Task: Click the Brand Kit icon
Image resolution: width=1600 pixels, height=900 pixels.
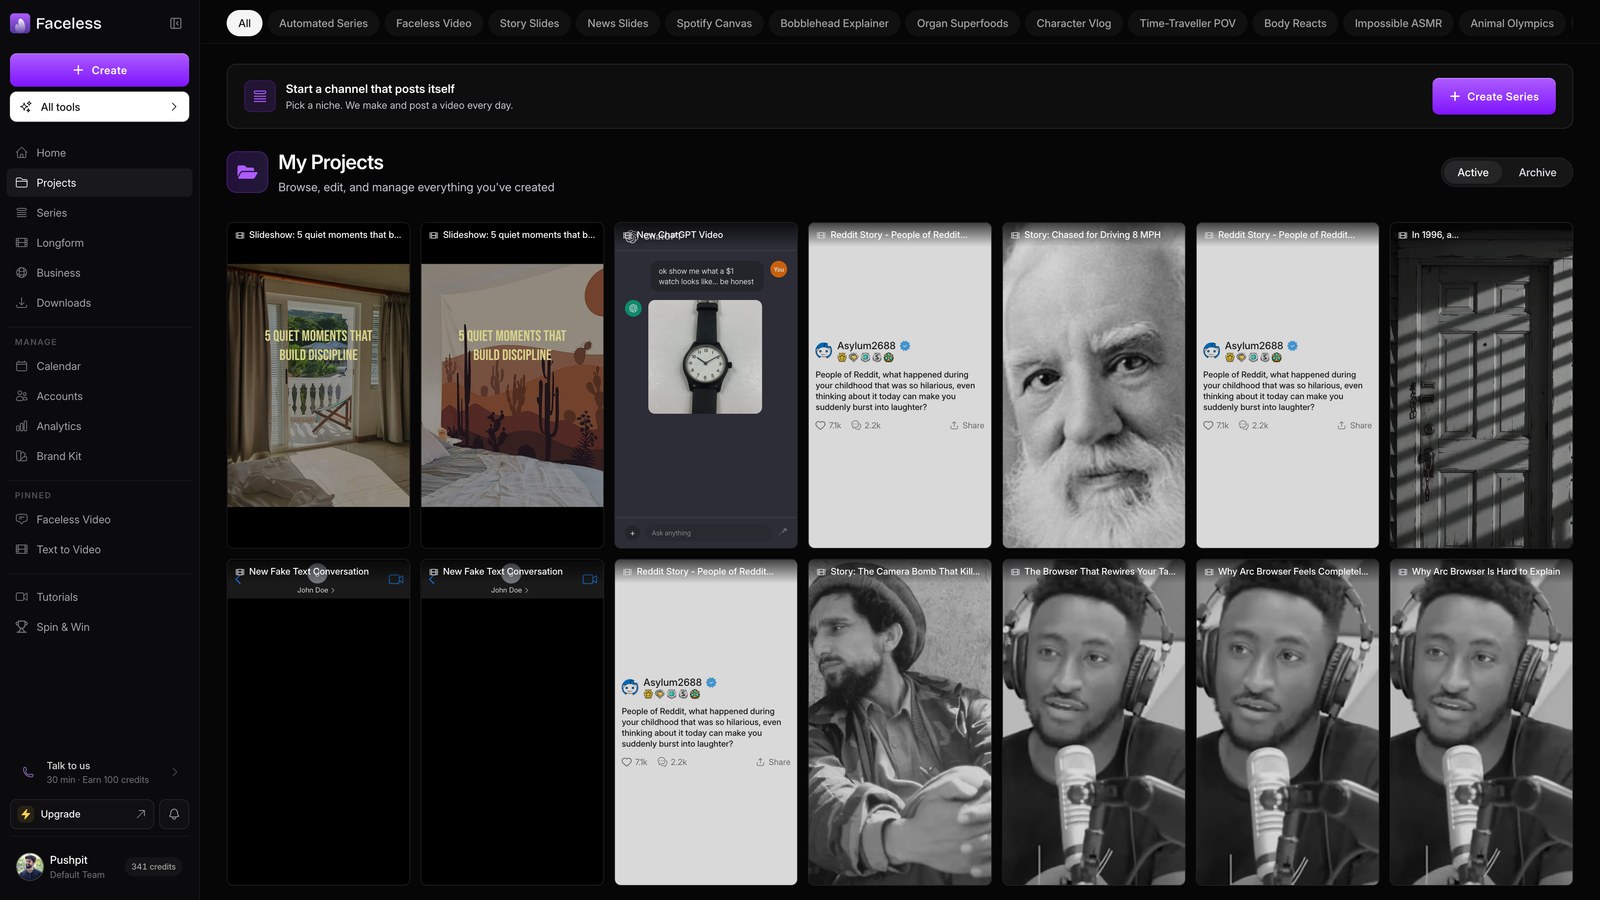Action: coord(22,456)
